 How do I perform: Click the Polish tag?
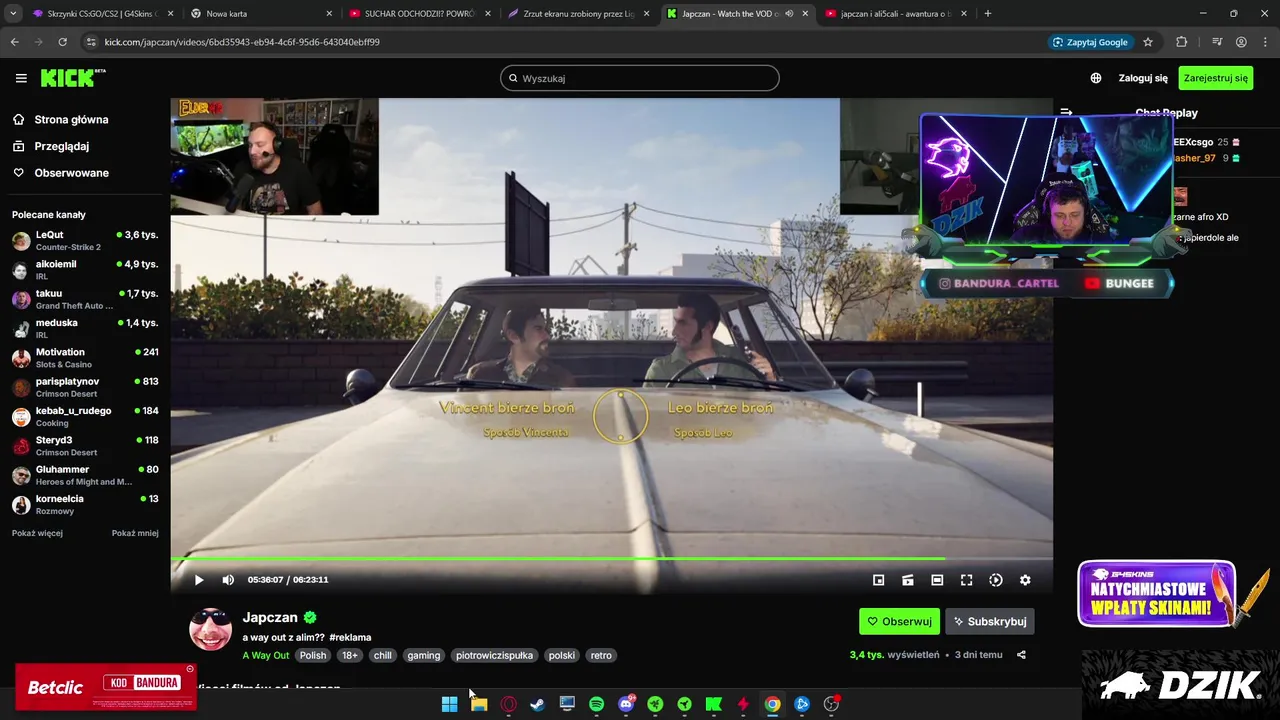click(x=313, y=655)
